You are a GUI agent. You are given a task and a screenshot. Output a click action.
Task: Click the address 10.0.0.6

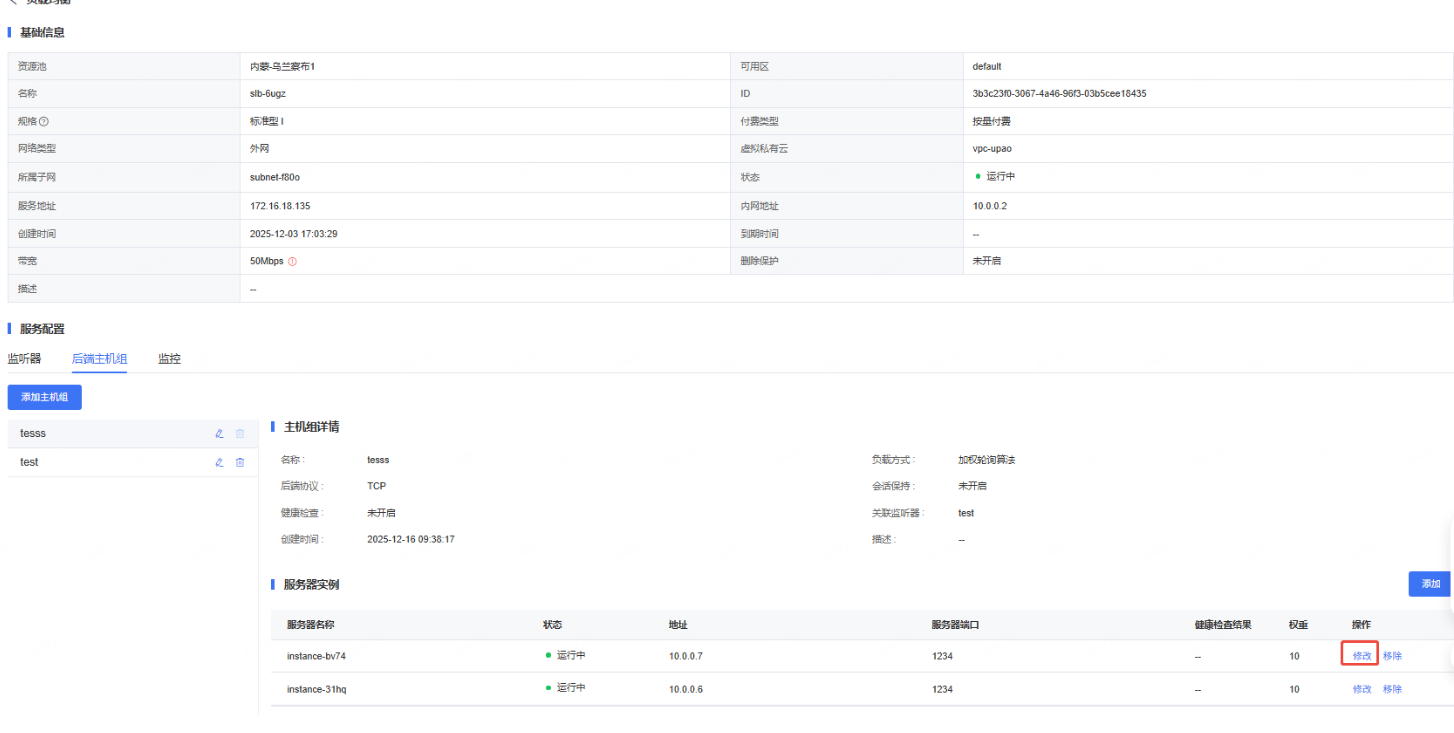coord(686,689)
